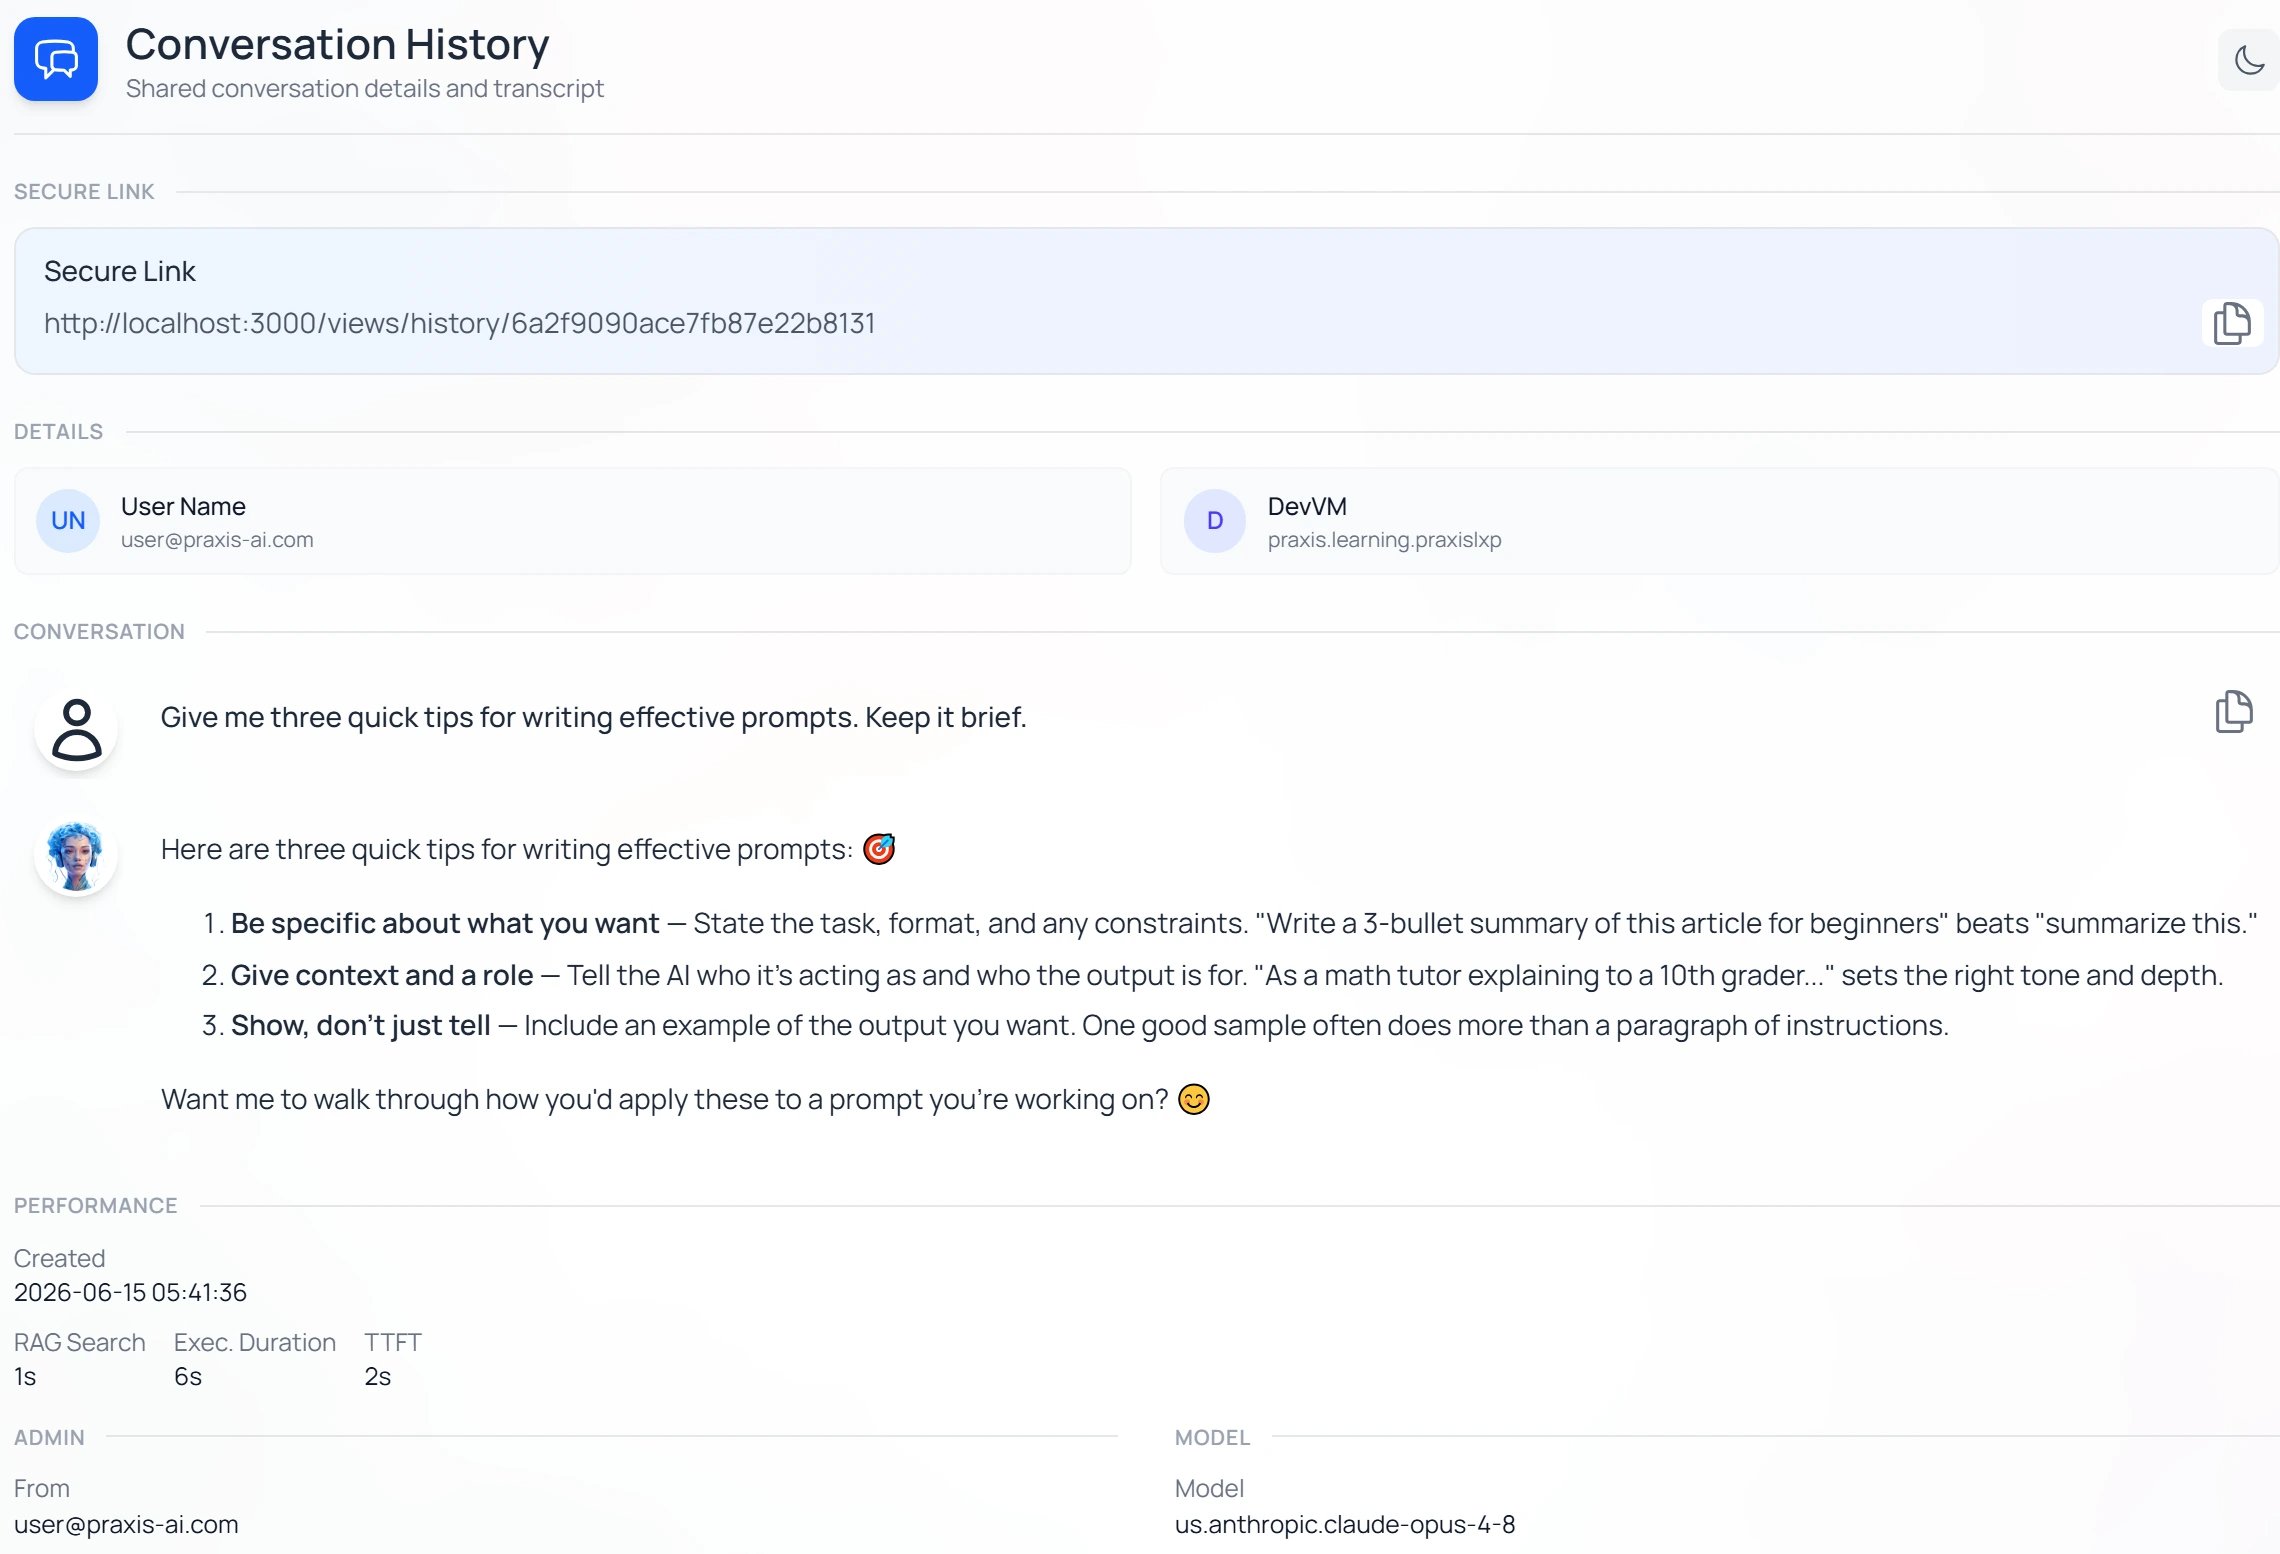The width and height of the screenshot is (2280, 1554).
Task: Click the DETAILS section header
Action: click(x=58, y=432)
